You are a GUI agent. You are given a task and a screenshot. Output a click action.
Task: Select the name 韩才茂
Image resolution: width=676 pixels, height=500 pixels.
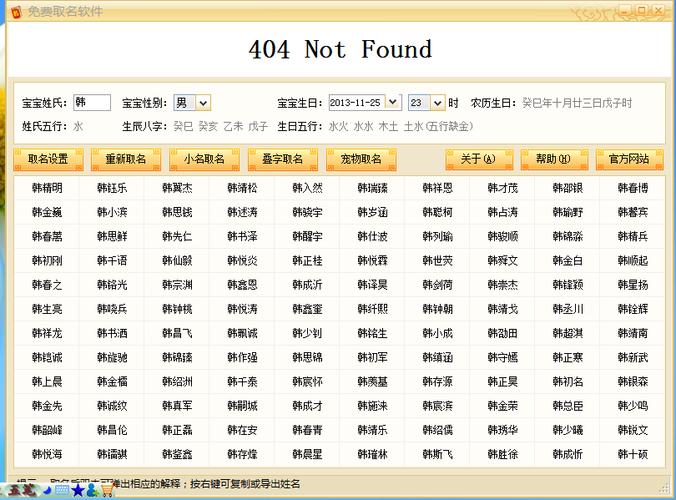[503, 188]
